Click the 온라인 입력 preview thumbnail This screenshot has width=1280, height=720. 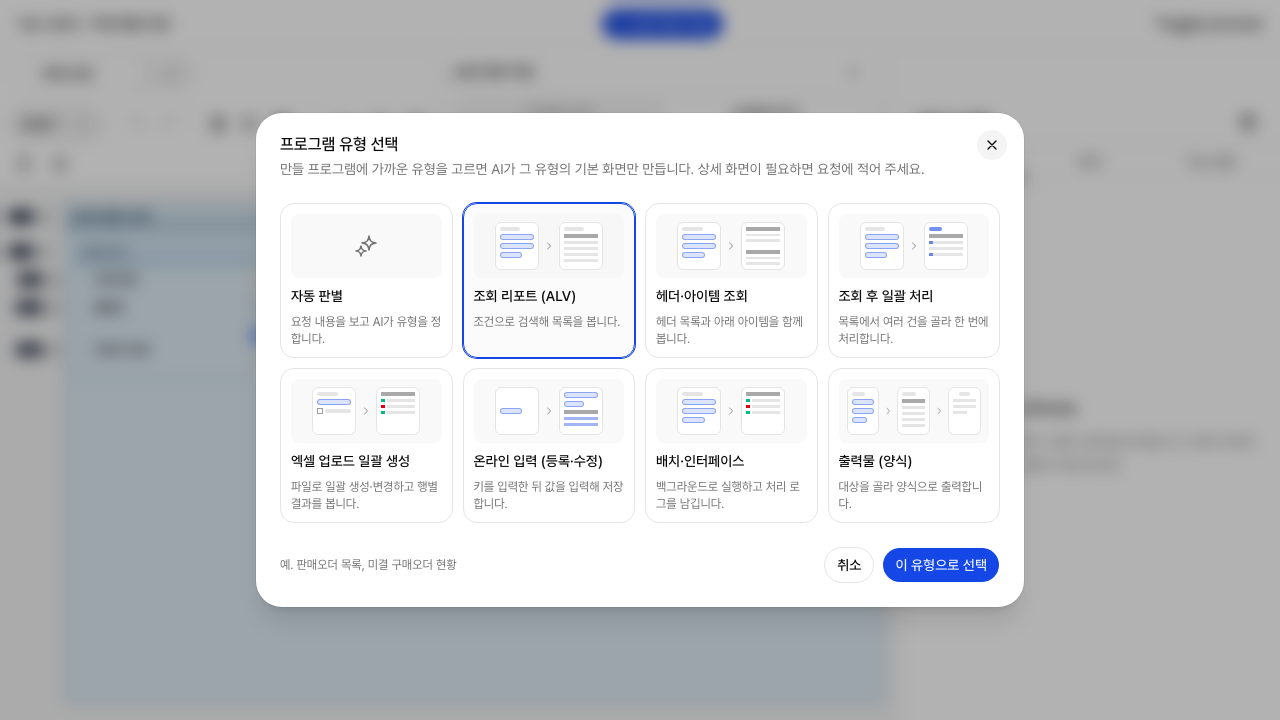click(549, 411)
